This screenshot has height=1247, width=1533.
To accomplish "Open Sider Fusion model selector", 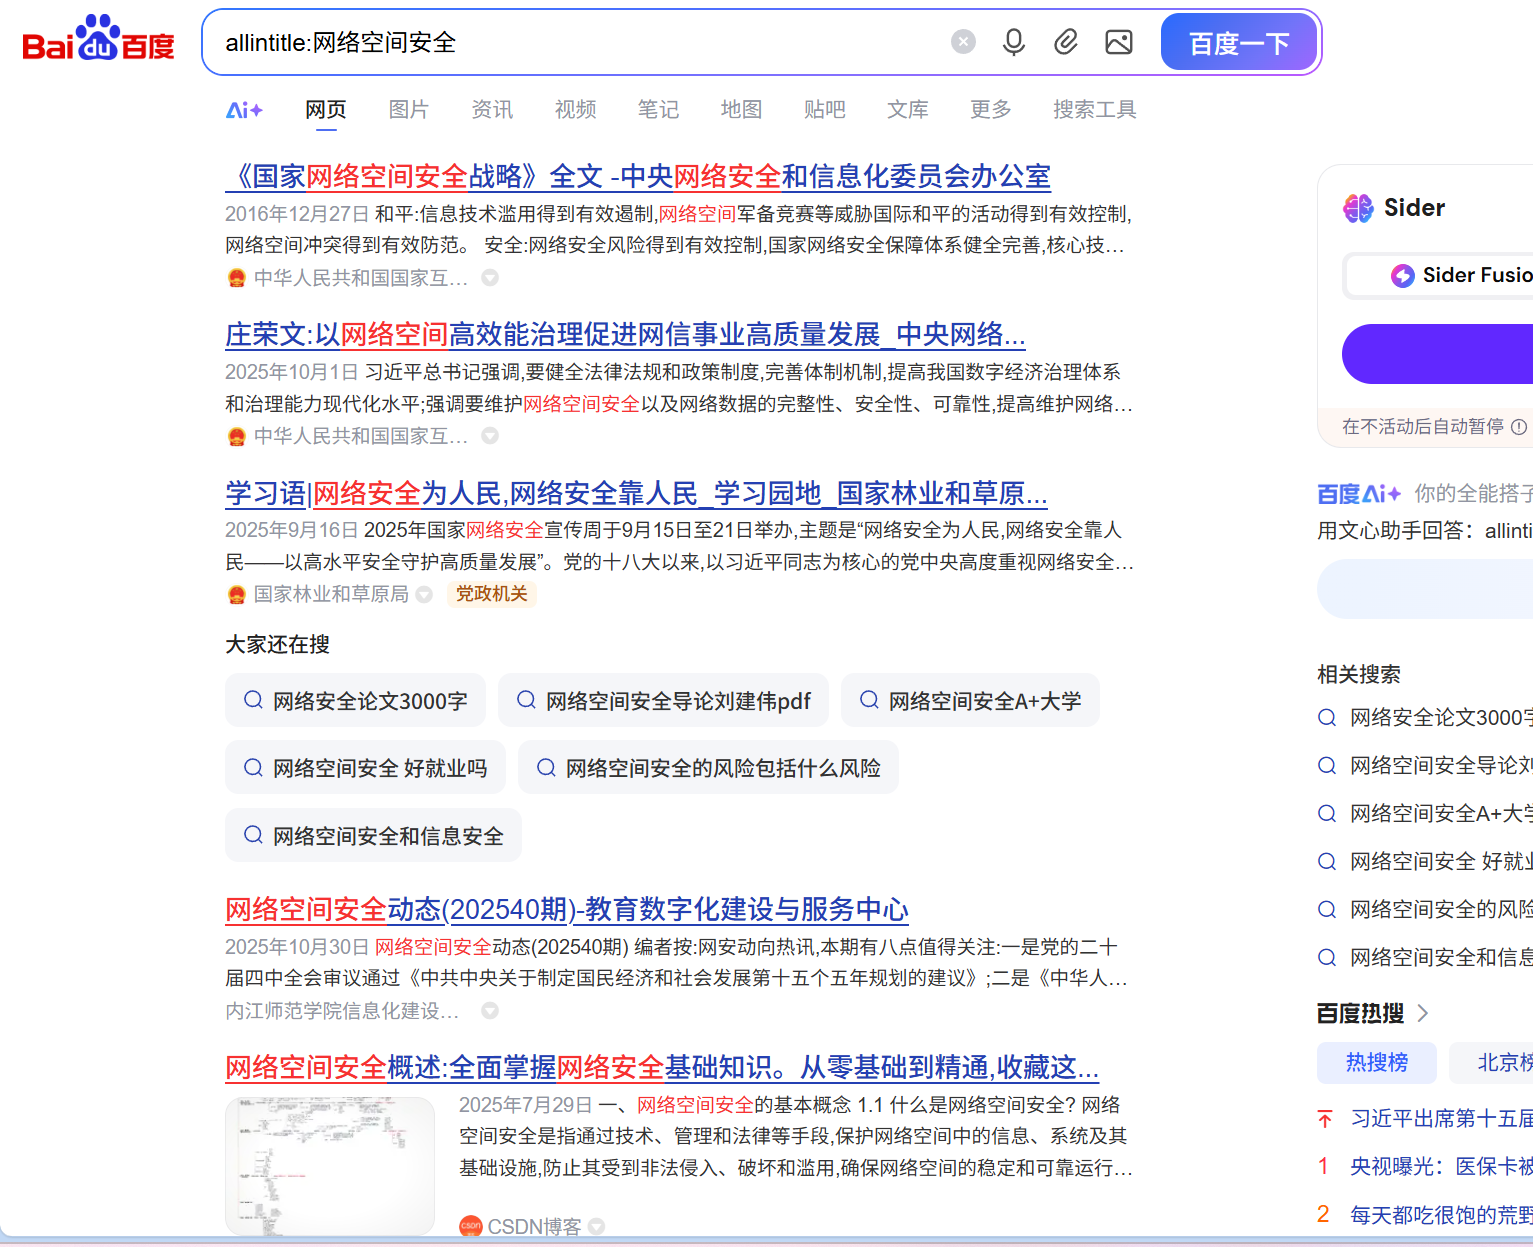I will coord(1440,275).
